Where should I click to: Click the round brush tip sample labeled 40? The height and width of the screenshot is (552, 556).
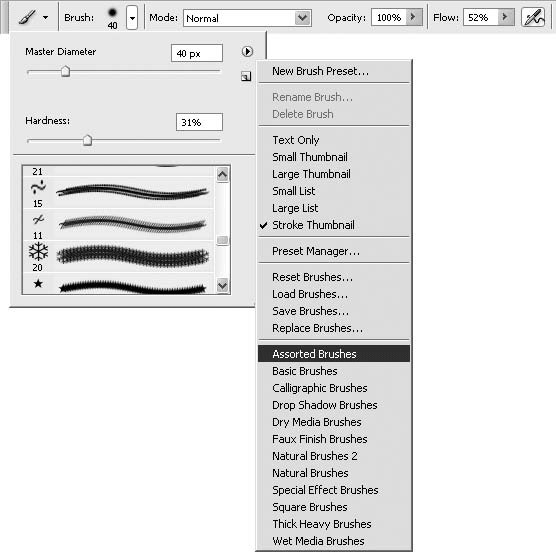112,18
